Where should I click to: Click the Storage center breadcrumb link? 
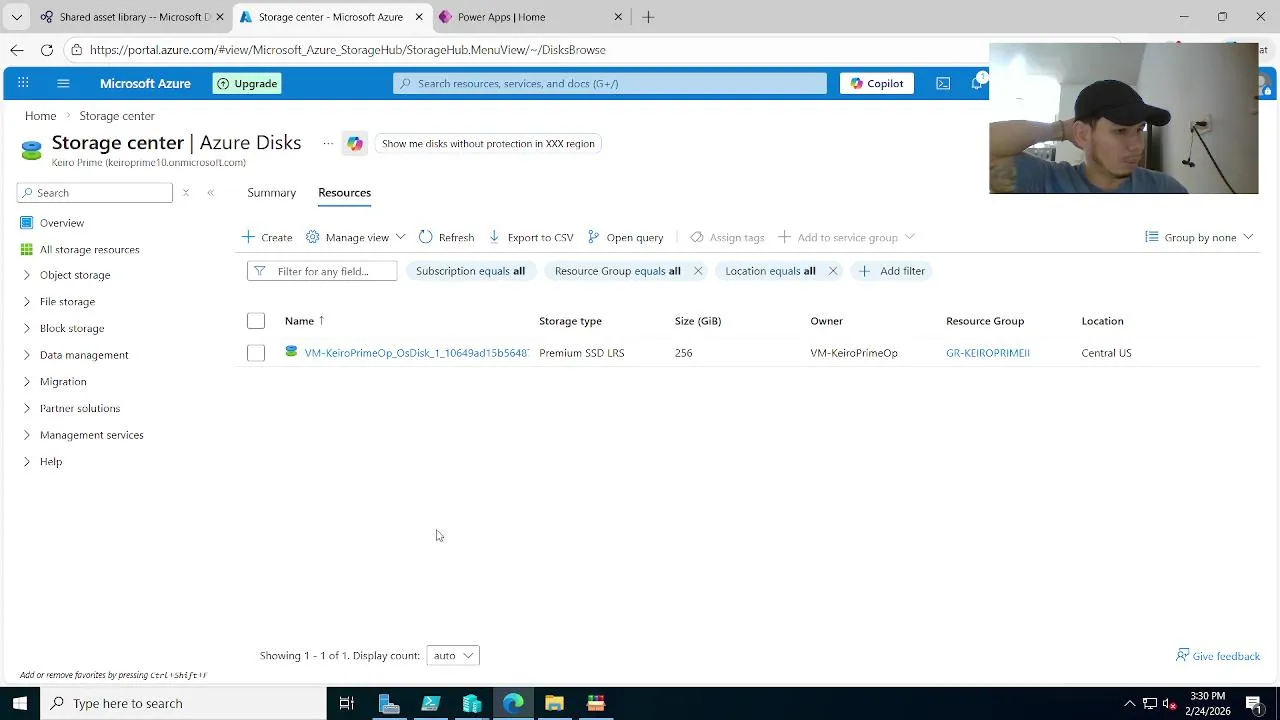(117, 116)
